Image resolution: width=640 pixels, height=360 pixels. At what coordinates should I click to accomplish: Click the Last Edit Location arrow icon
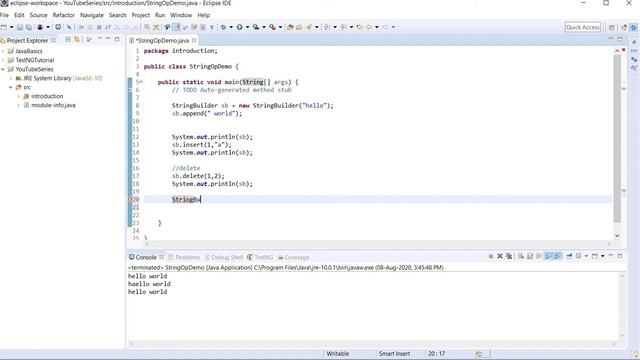[x=360, y=27]
